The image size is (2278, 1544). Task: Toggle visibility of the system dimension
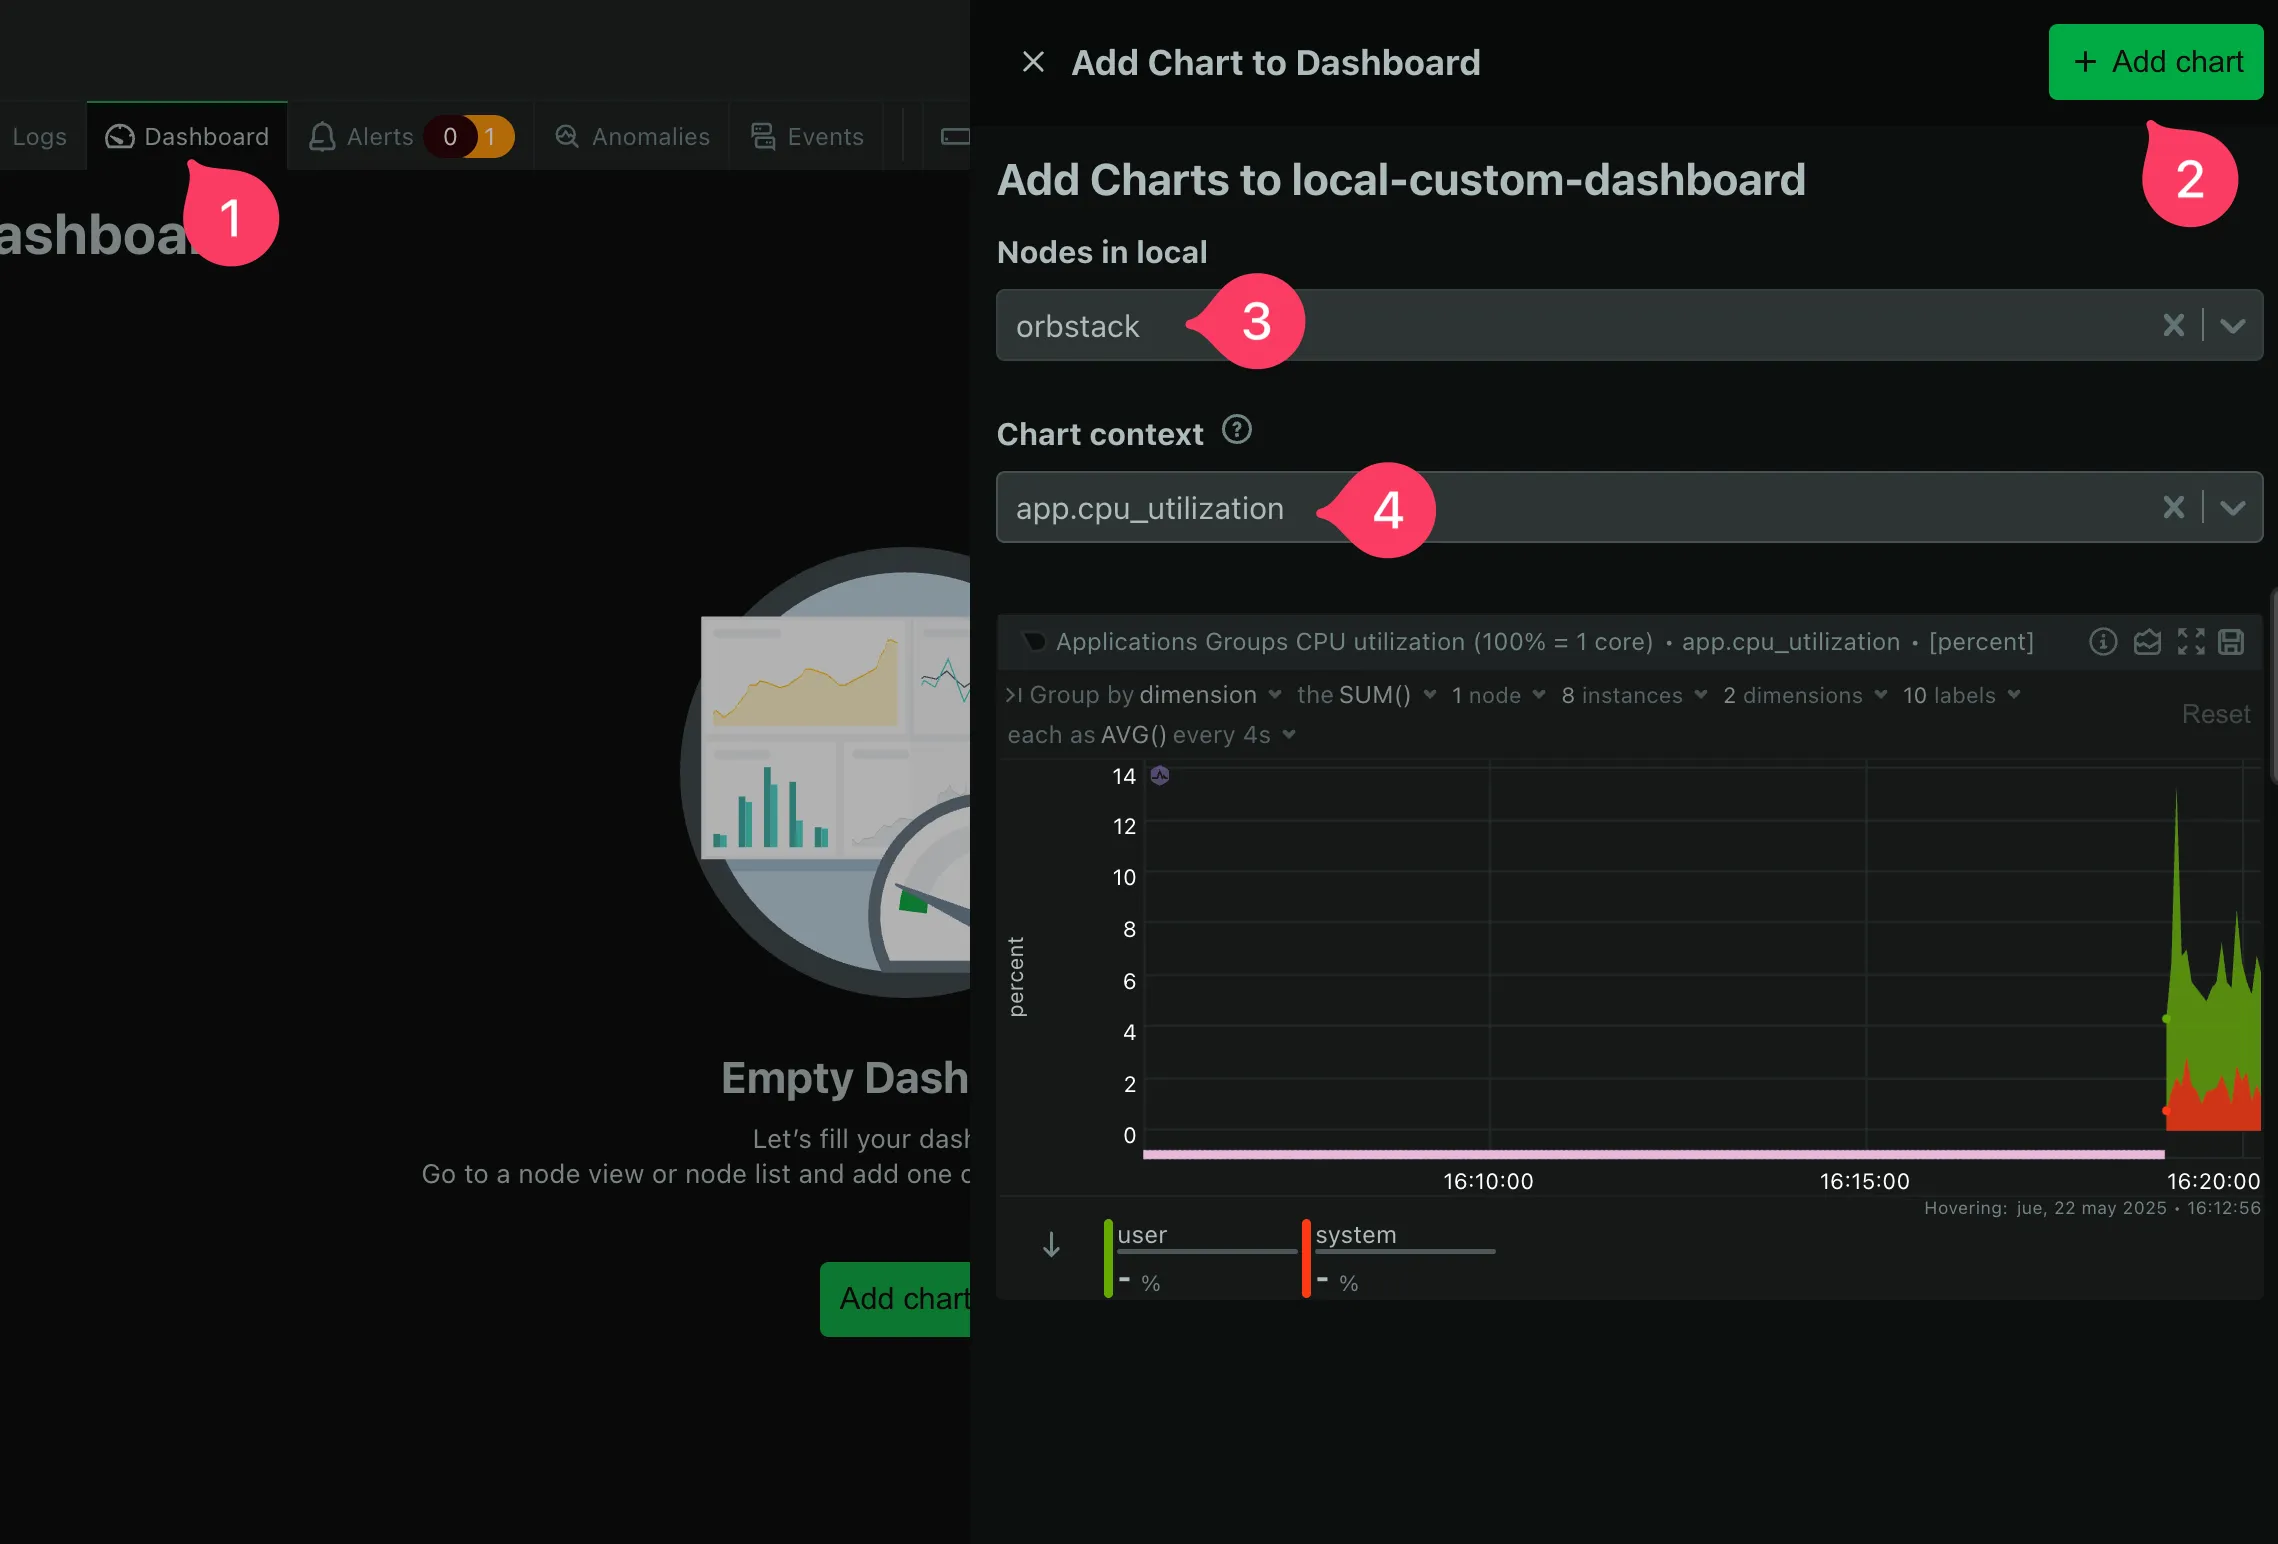(x=1355, y=1234)
